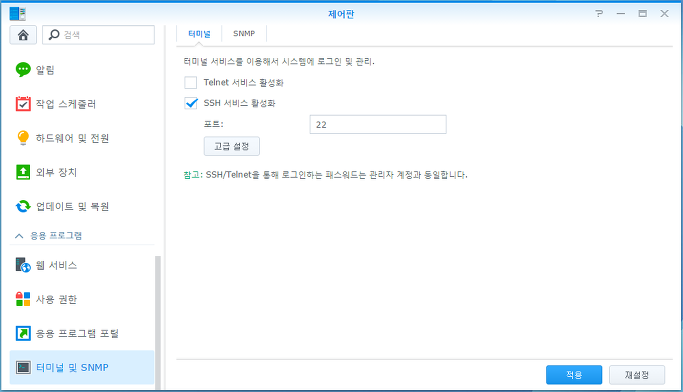Collapse the 응용 프로그램 section chevron
This screenshot has width=683, height=392.
click(19, 236)
